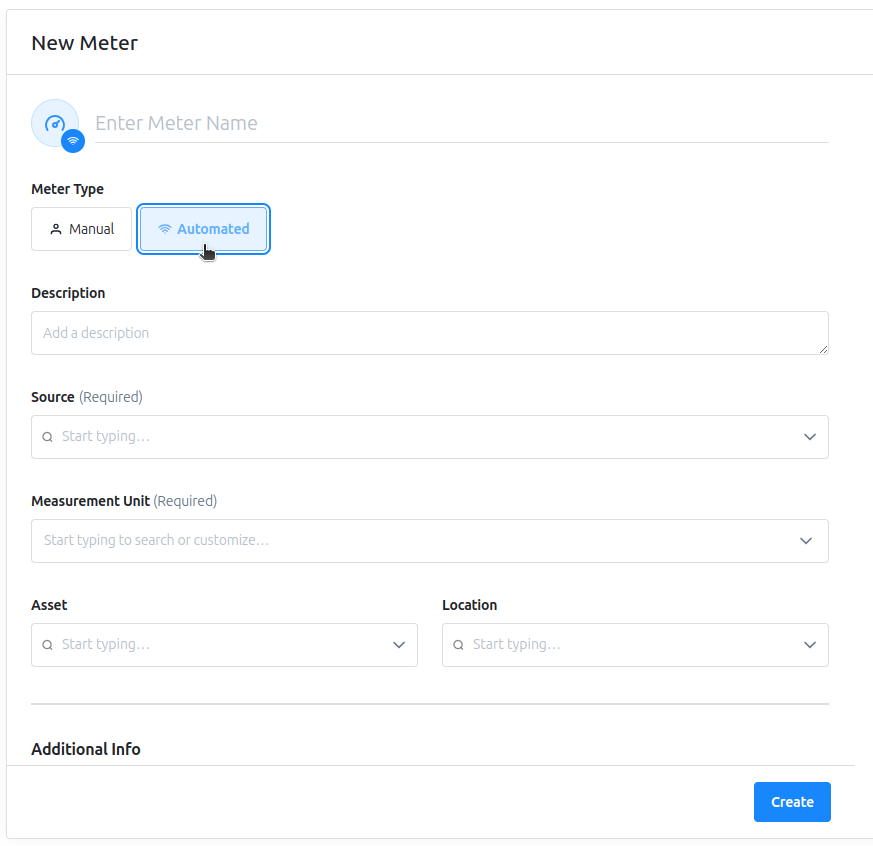Click the description box resize handle
This screenshot has height=846, width=873.
point(823,349)
